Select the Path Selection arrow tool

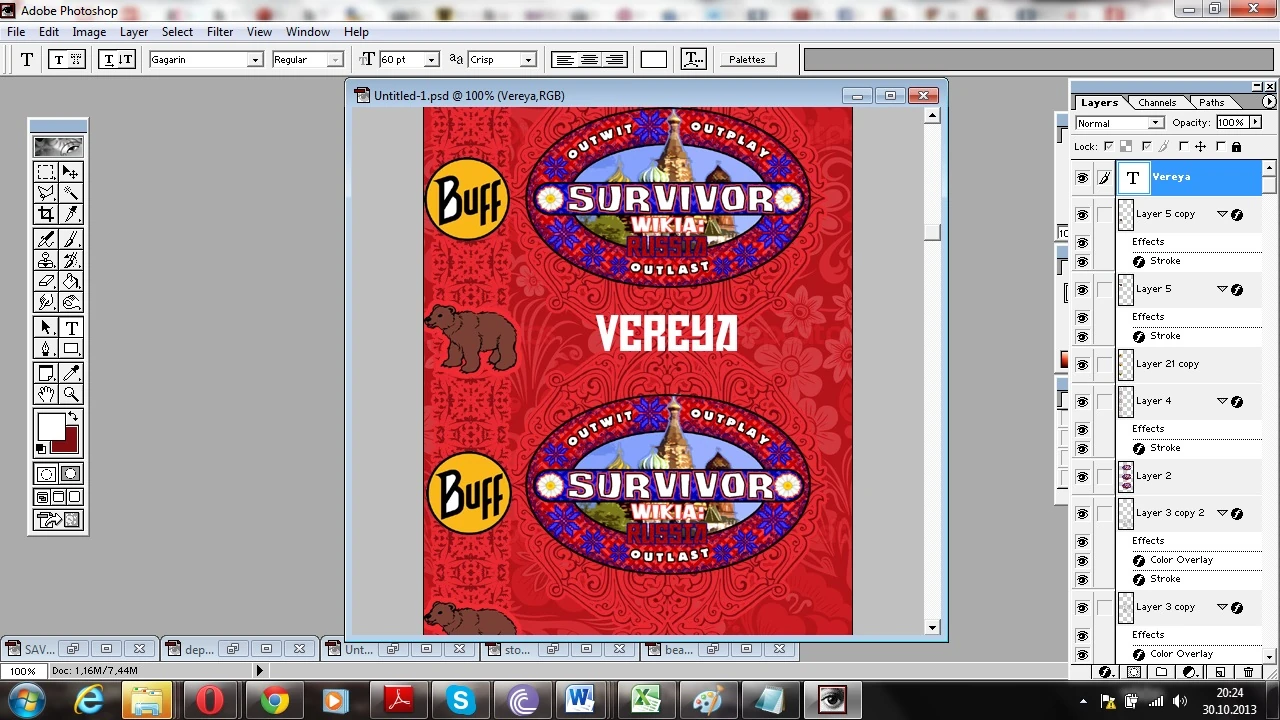point(46,328)
